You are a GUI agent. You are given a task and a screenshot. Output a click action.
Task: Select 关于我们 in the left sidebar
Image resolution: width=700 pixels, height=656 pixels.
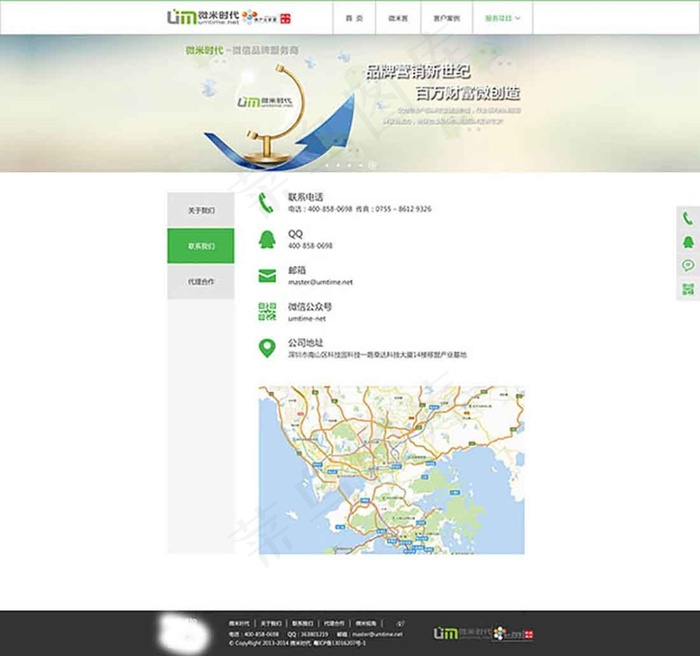(x=201, y=210)
